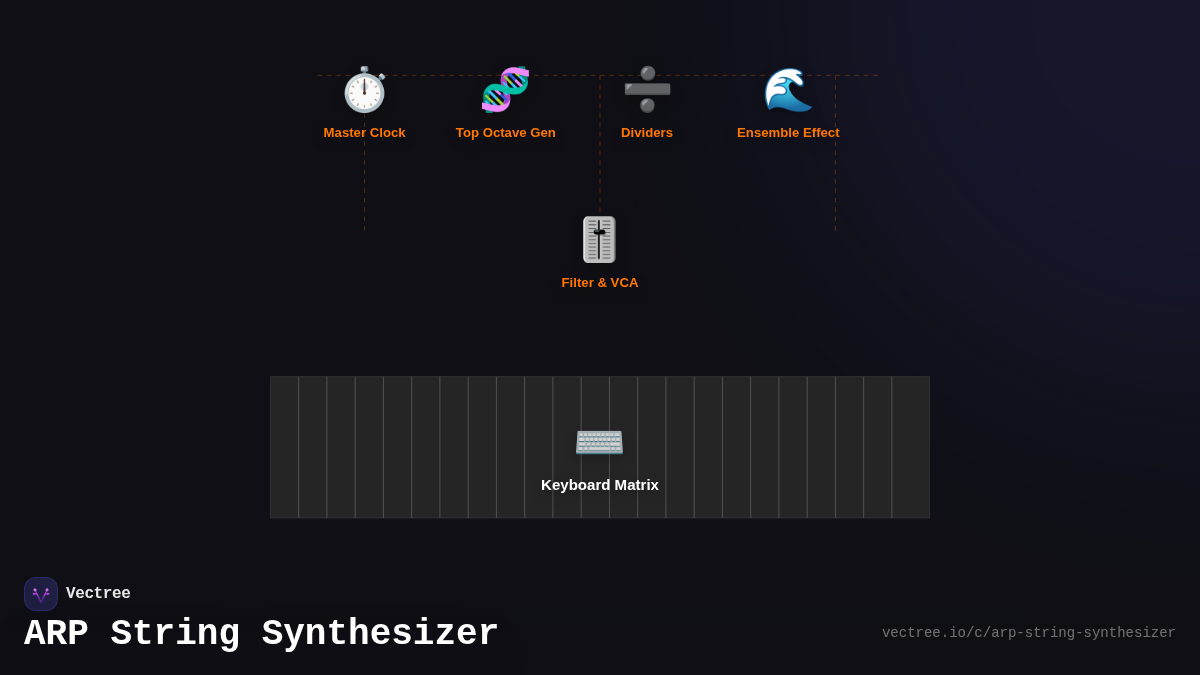Screen dimensions: 1200x675
Task: Select the Keyboard Matrix label
Action: tap(600, 485)
